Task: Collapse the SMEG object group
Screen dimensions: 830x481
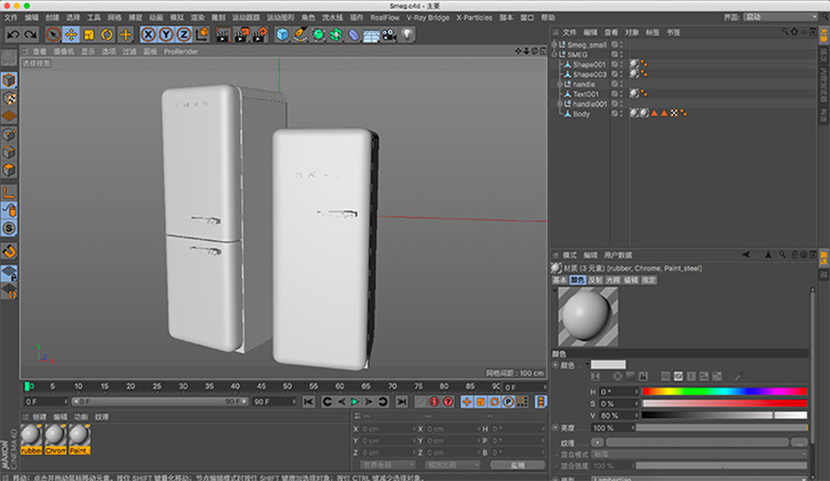Action: coord(554,54)
